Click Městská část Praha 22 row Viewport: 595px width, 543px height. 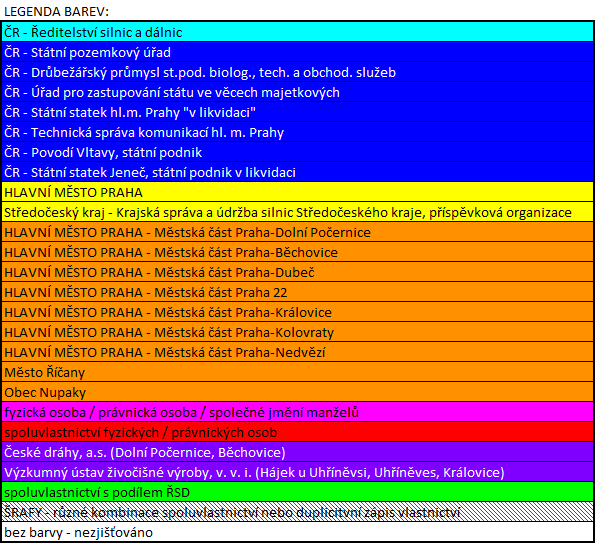[298, 292]
